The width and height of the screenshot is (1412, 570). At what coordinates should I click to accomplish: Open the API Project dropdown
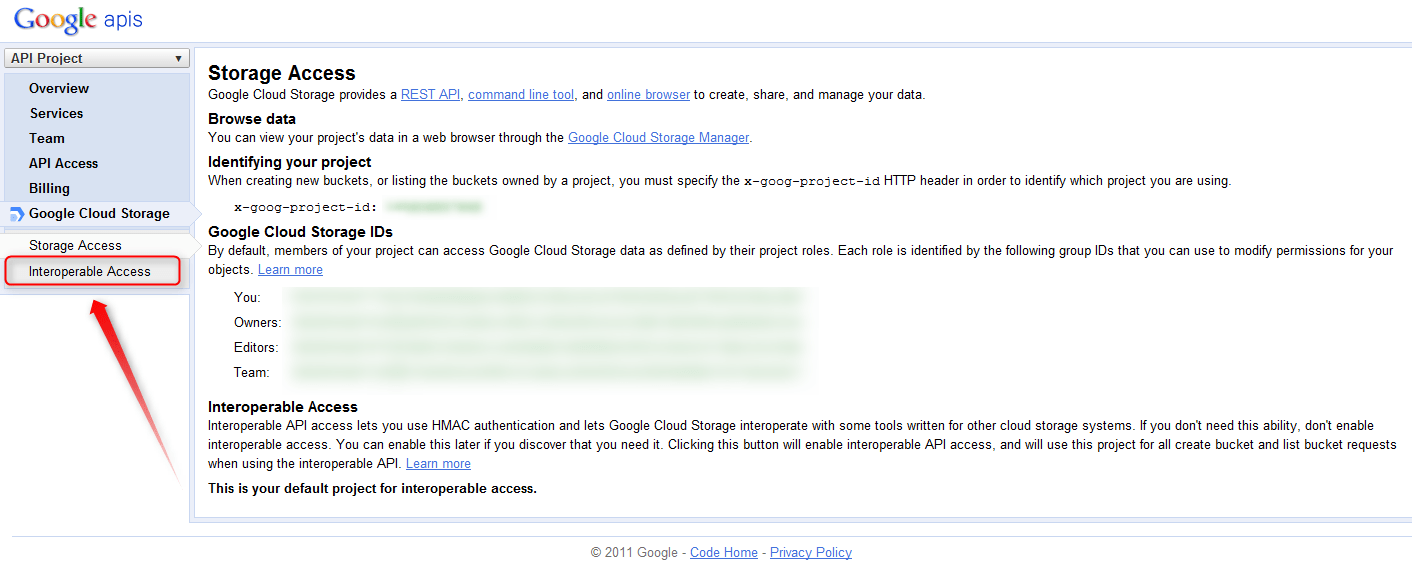96,59
